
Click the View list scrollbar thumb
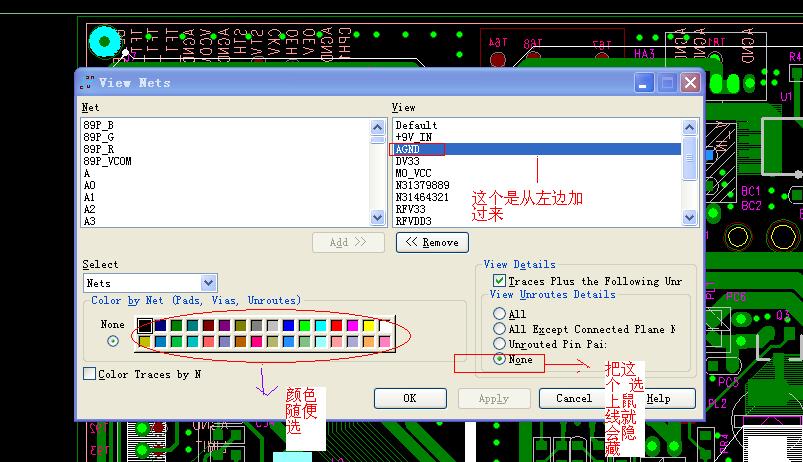pos(689,158)
